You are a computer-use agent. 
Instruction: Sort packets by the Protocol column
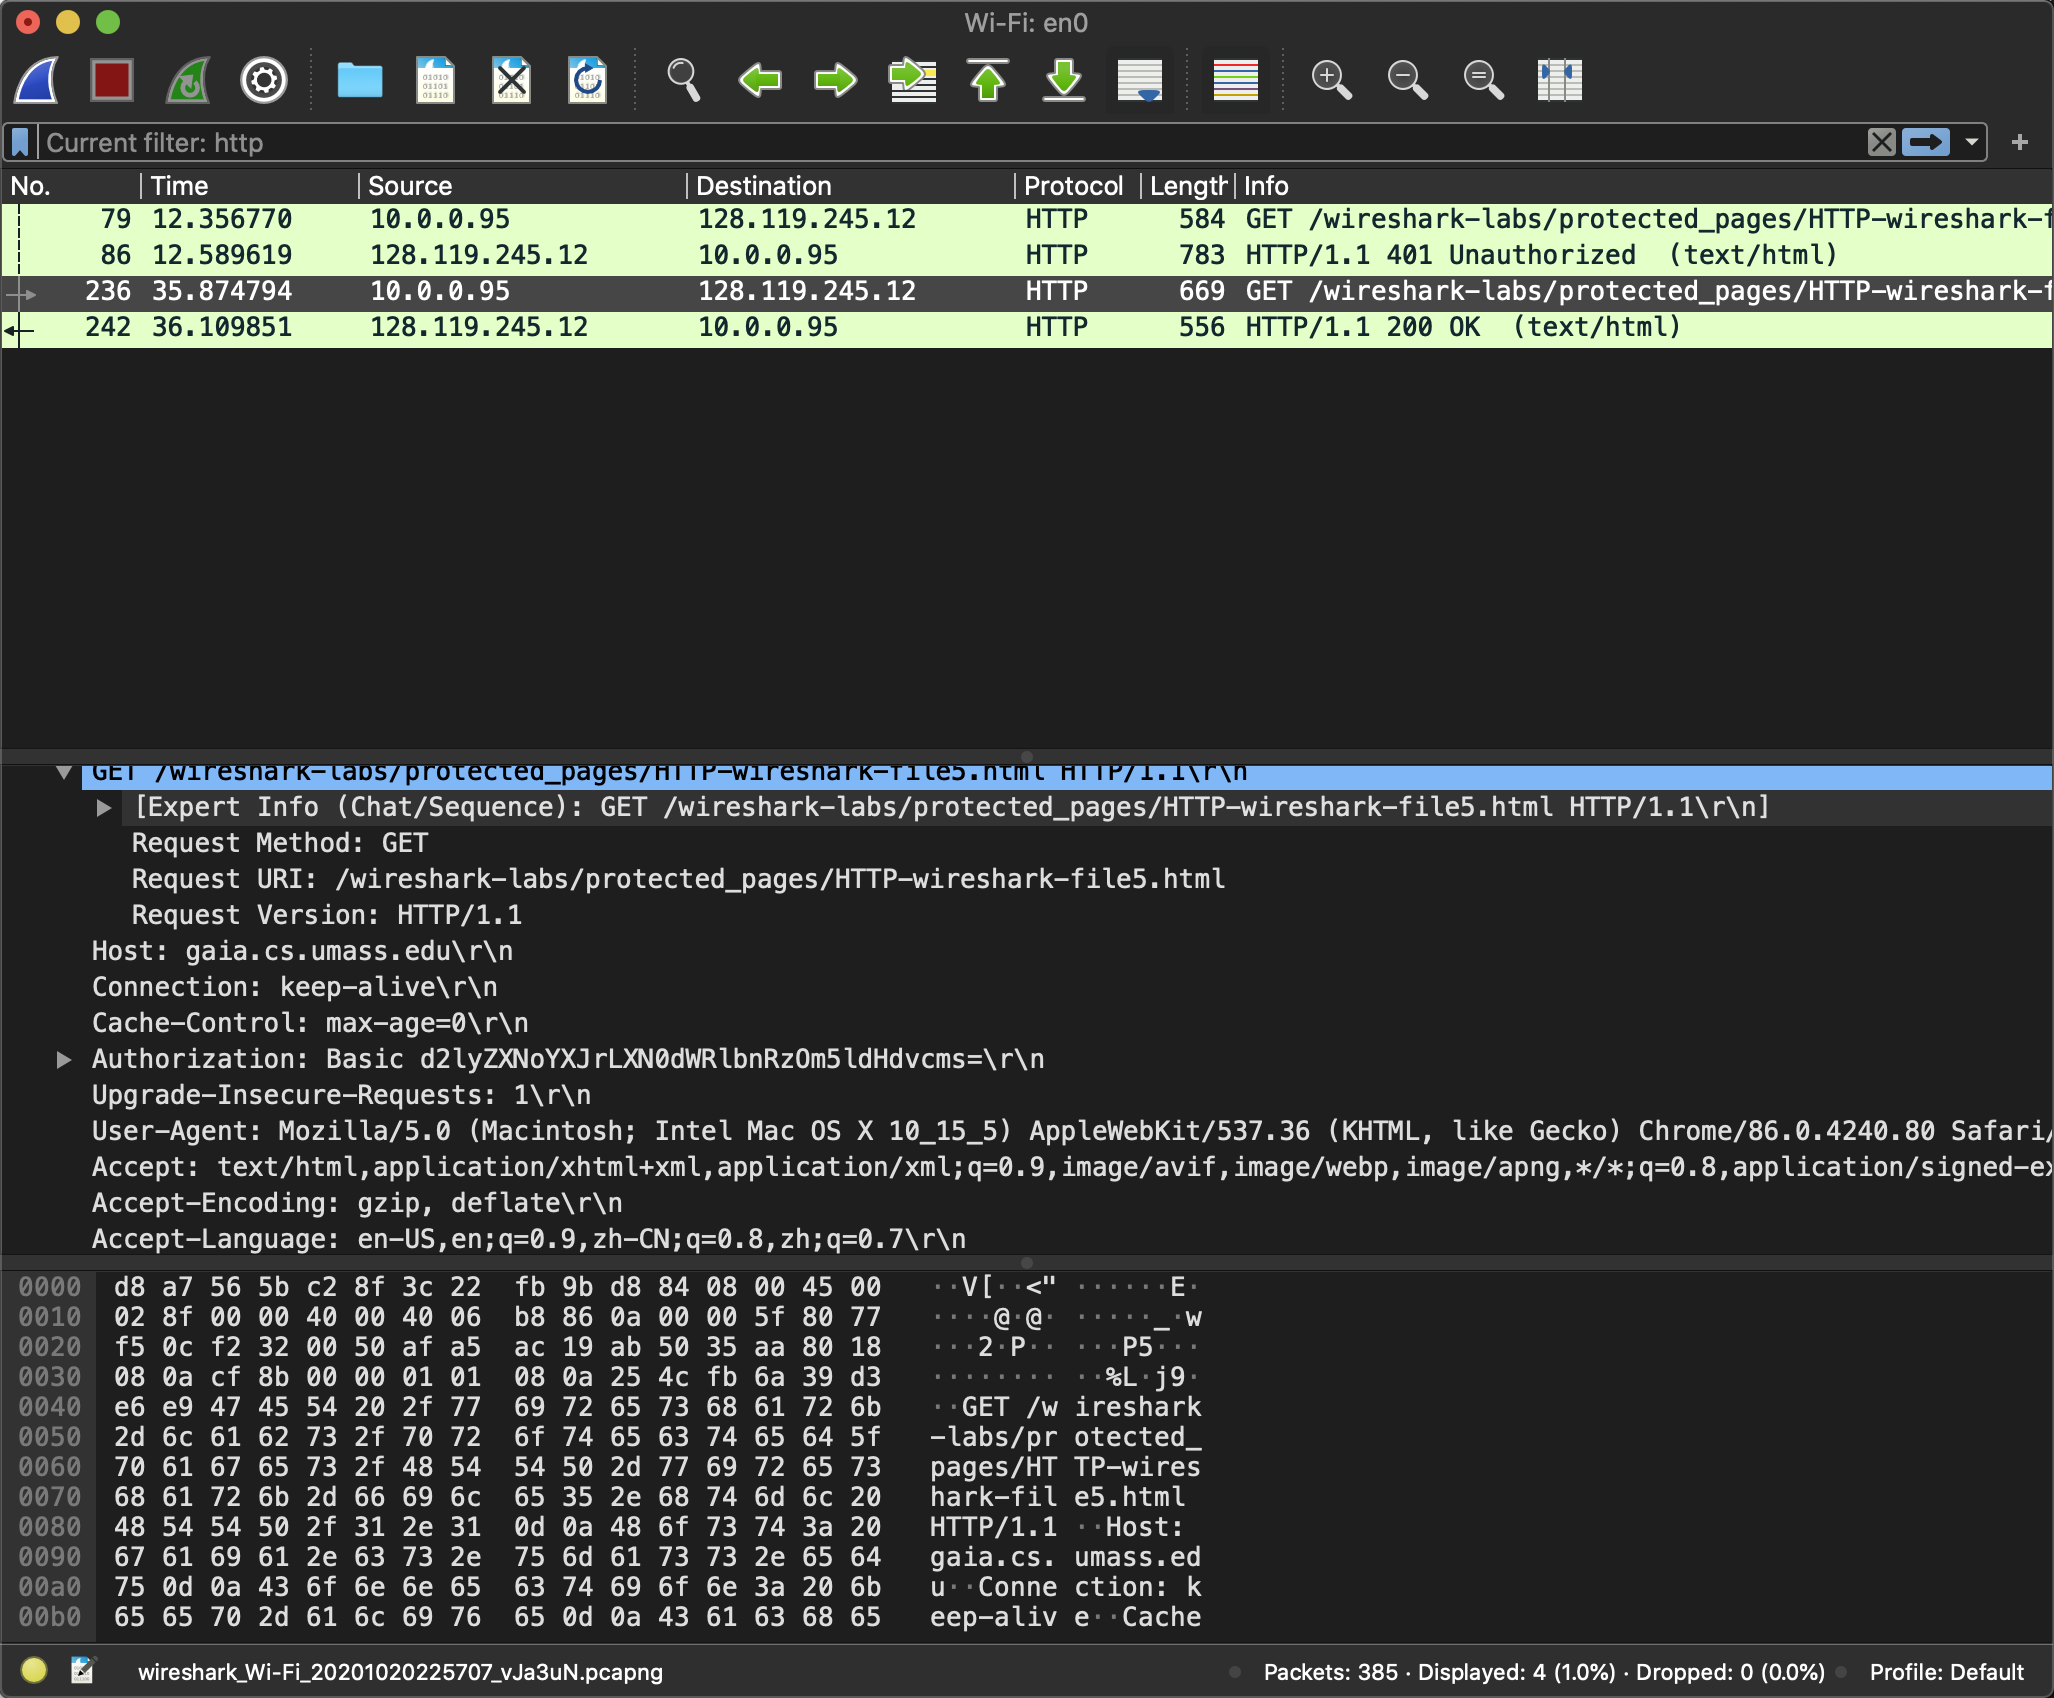pos(1072,186)
